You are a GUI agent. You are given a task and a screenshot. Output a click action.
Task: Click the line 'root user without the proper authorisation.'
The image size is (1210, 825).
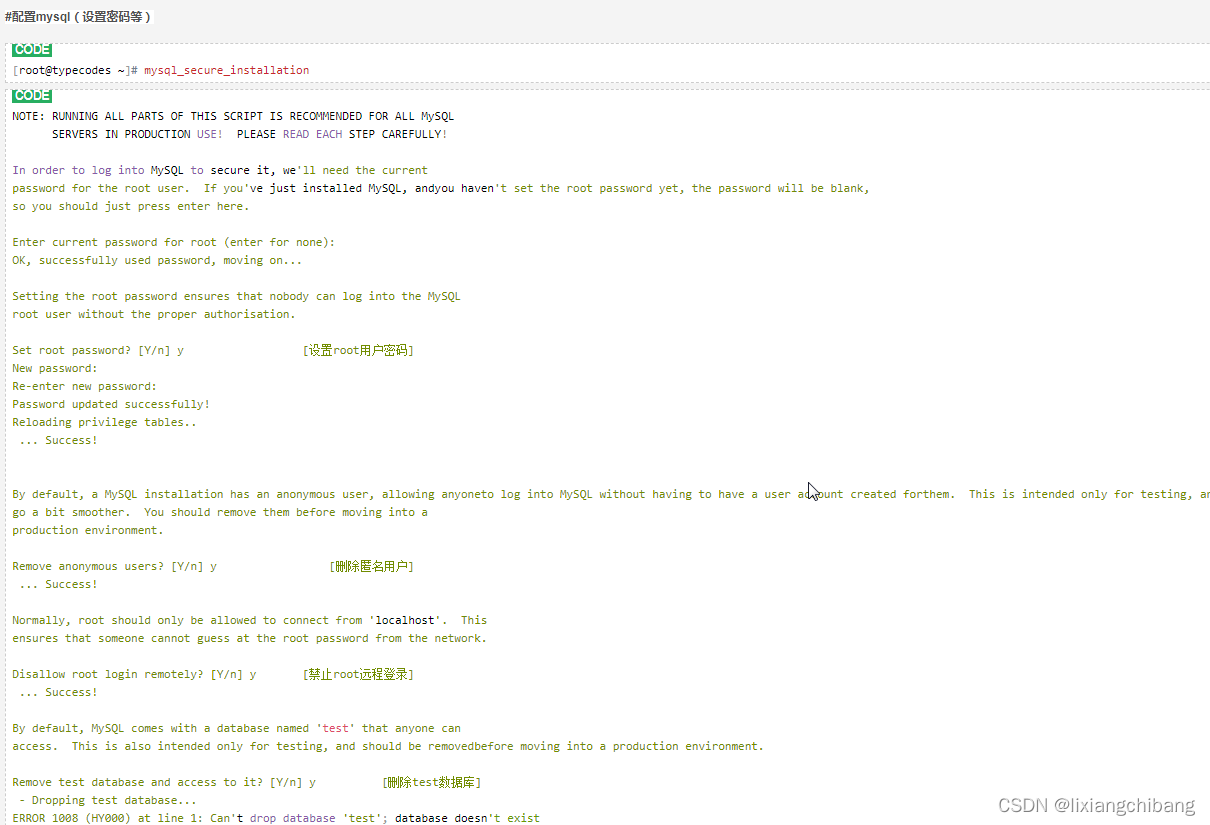[x=154, y=314]
